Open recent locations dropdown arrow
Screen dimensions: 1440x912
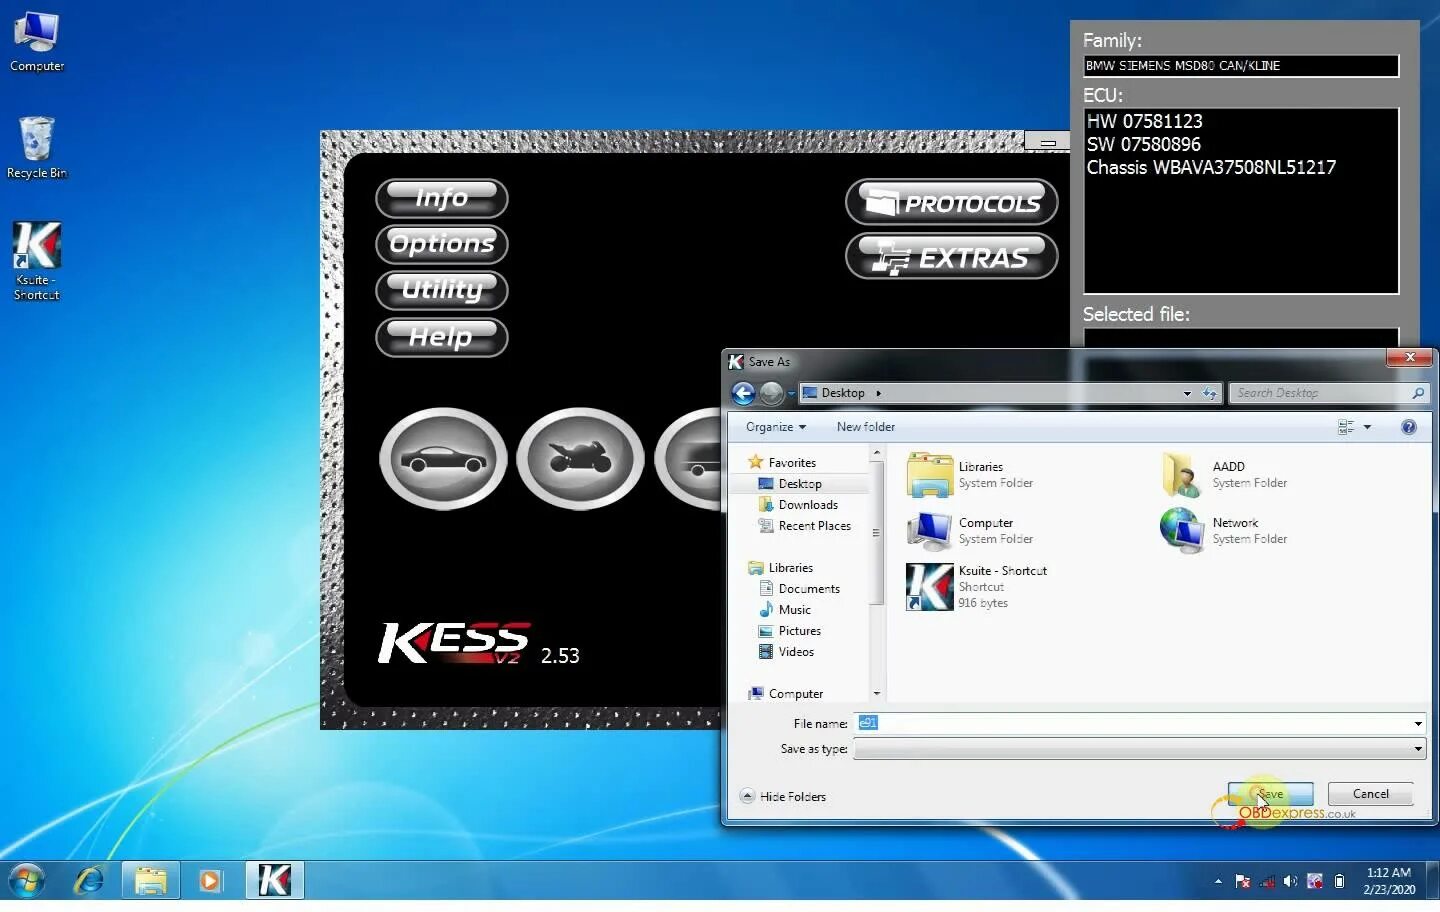point(791,394)
